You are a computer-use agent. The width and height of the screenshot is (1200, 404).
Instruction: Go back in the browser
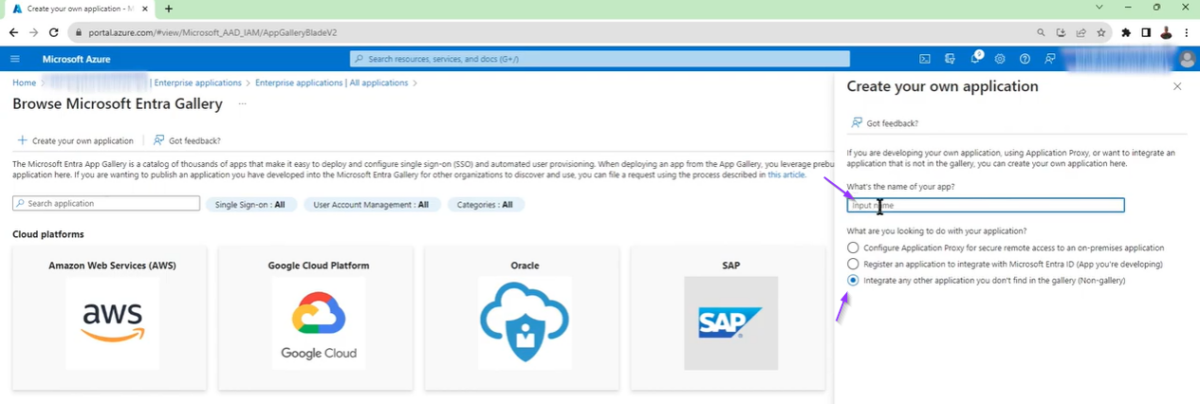pyautogui.click(x=13, y=32)
